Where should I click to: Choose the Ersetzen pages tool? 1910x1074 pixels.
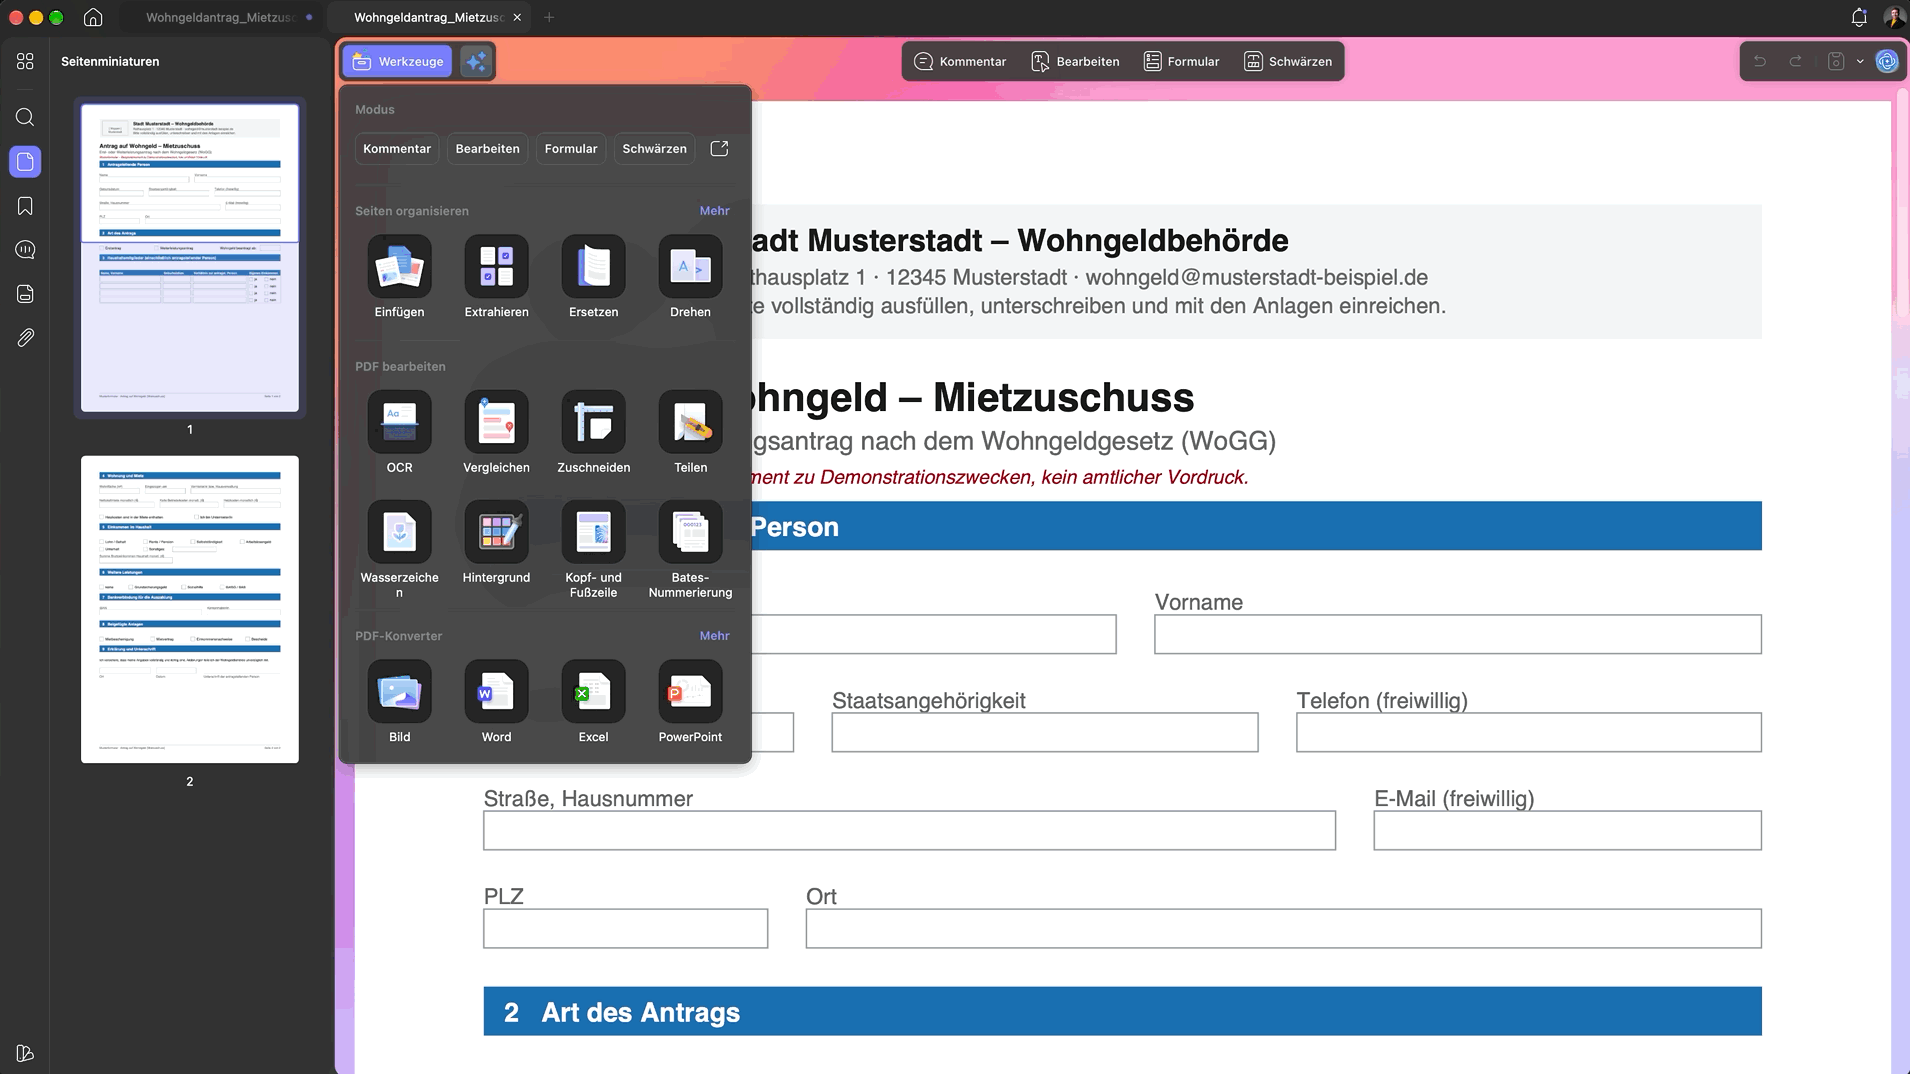[593, 277]
